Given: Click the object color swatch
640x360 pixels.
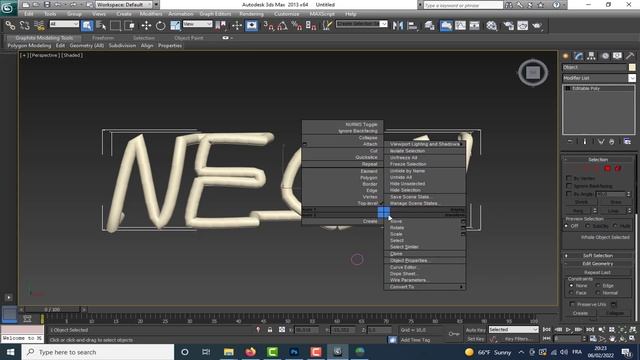Looking at the screenshot, I should [632, 67].
